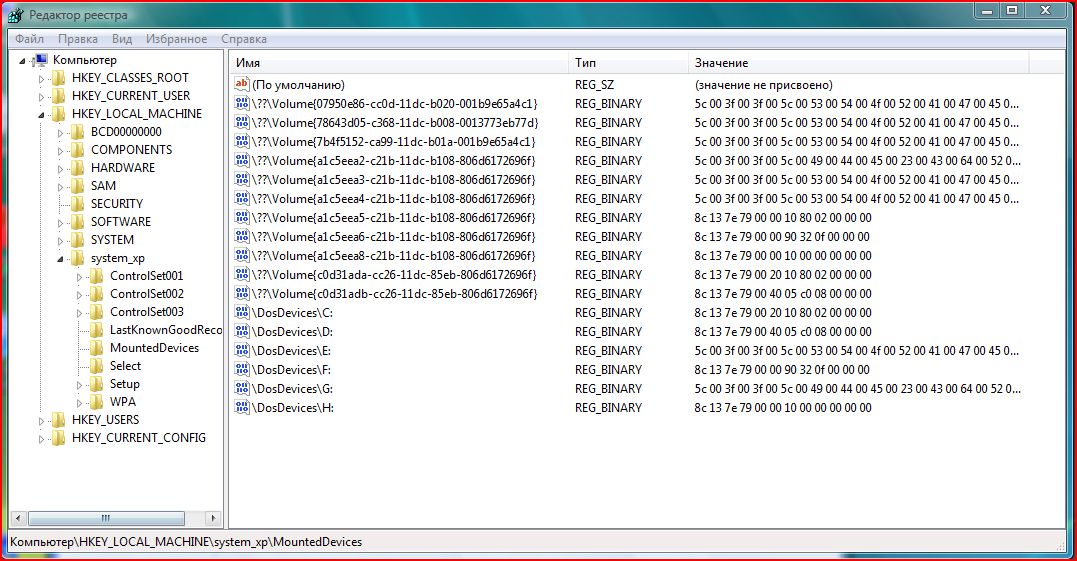Open the Справка menu

click(243, 39)
